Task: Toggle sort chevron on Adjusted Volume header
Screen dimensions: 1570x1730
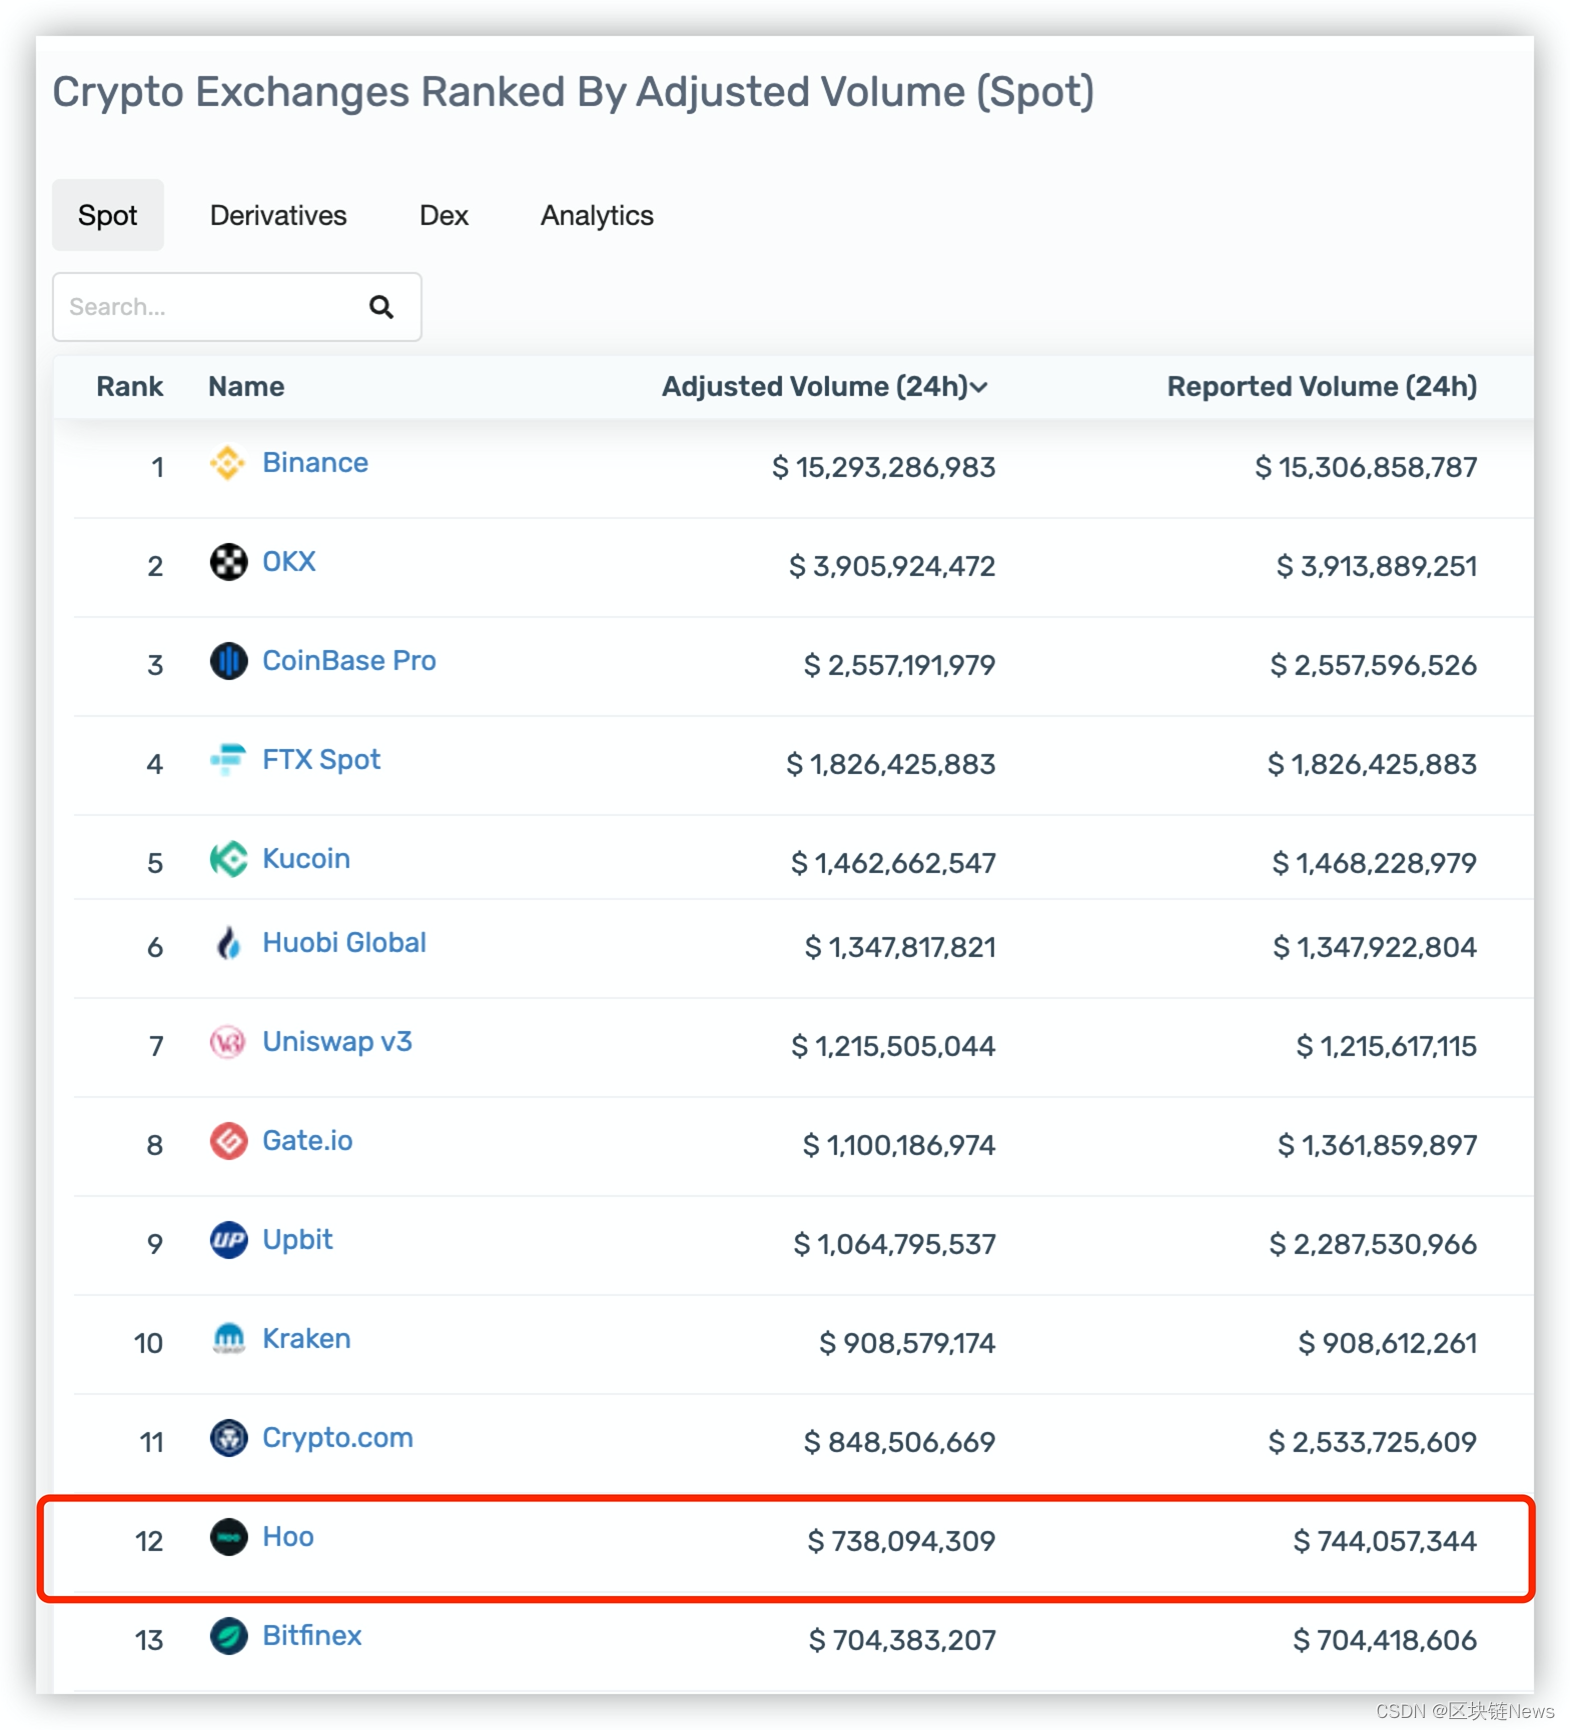Action: 980,387
